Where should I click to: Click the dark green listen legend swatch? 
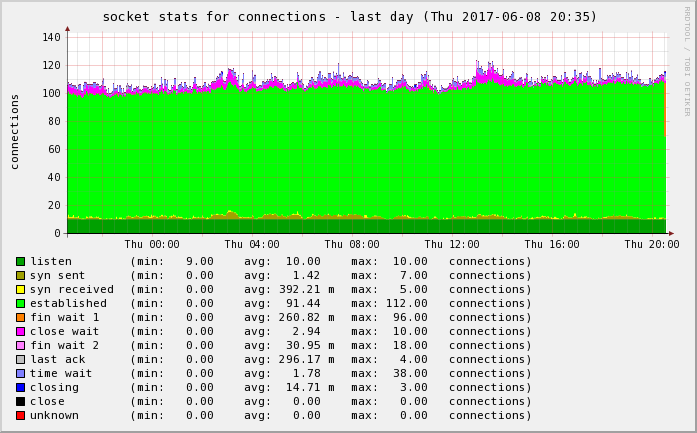[x=20, y=261]
